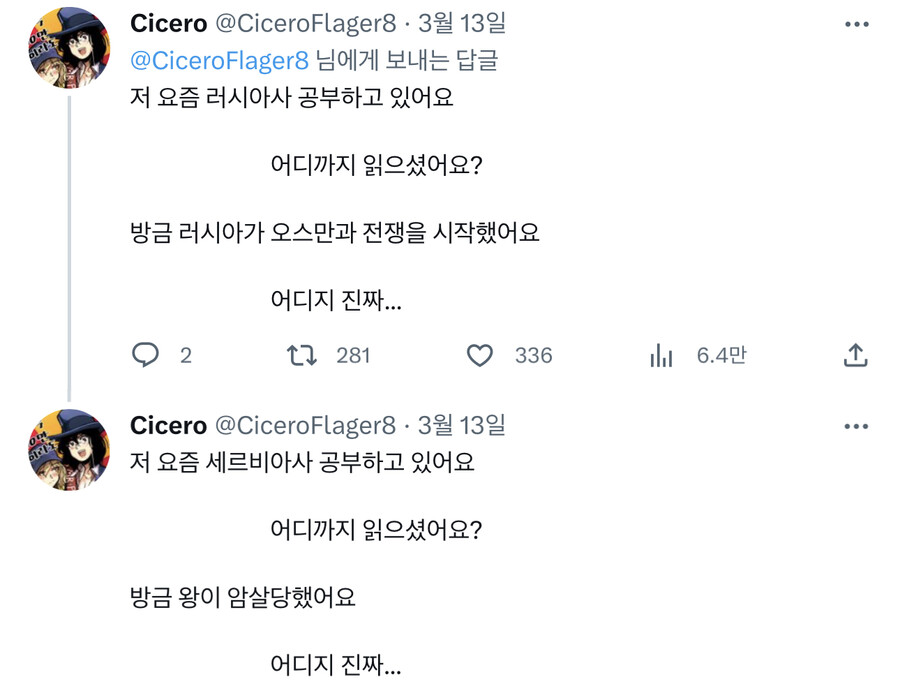Click the first tweet's profile avatar
The height and width of the screenshot is (684, 900).
[x=68, y=48]
